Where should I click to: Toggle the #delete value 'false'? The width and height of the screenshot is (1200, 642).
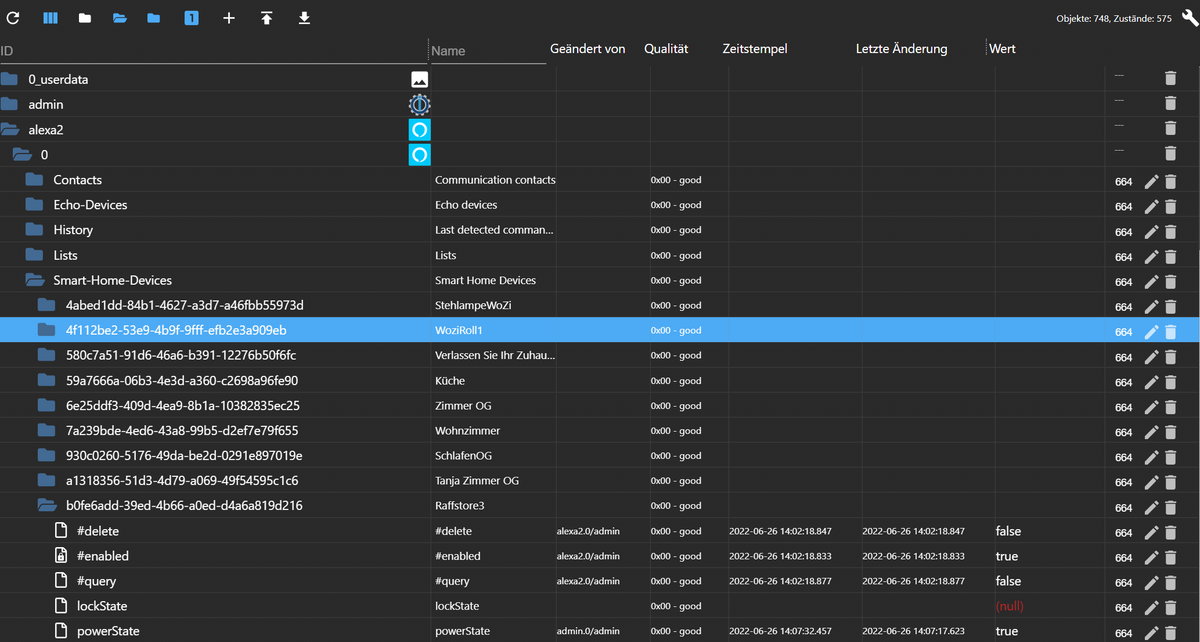pos(1008,531)
